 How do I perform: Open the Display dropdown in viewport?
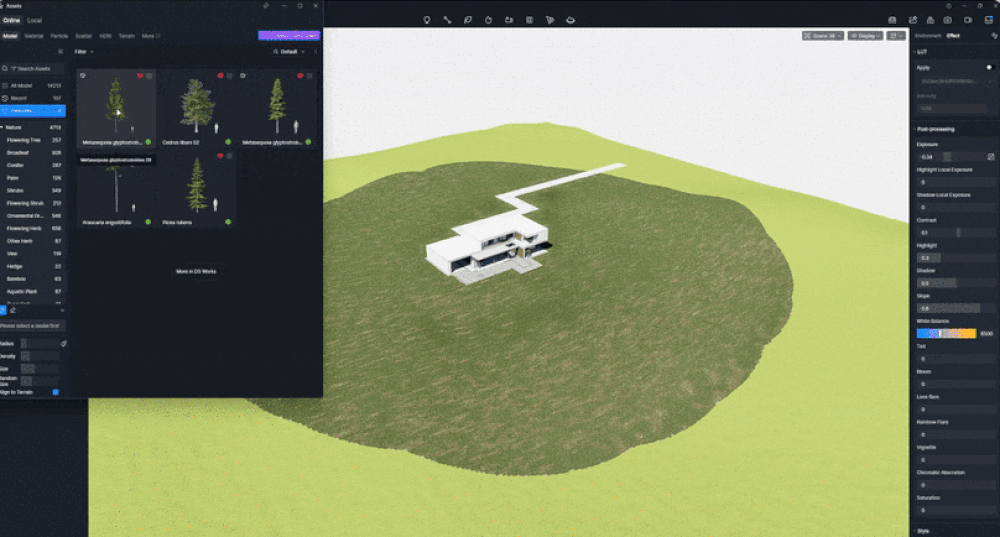pyautogui.click(x=865, y=36)
